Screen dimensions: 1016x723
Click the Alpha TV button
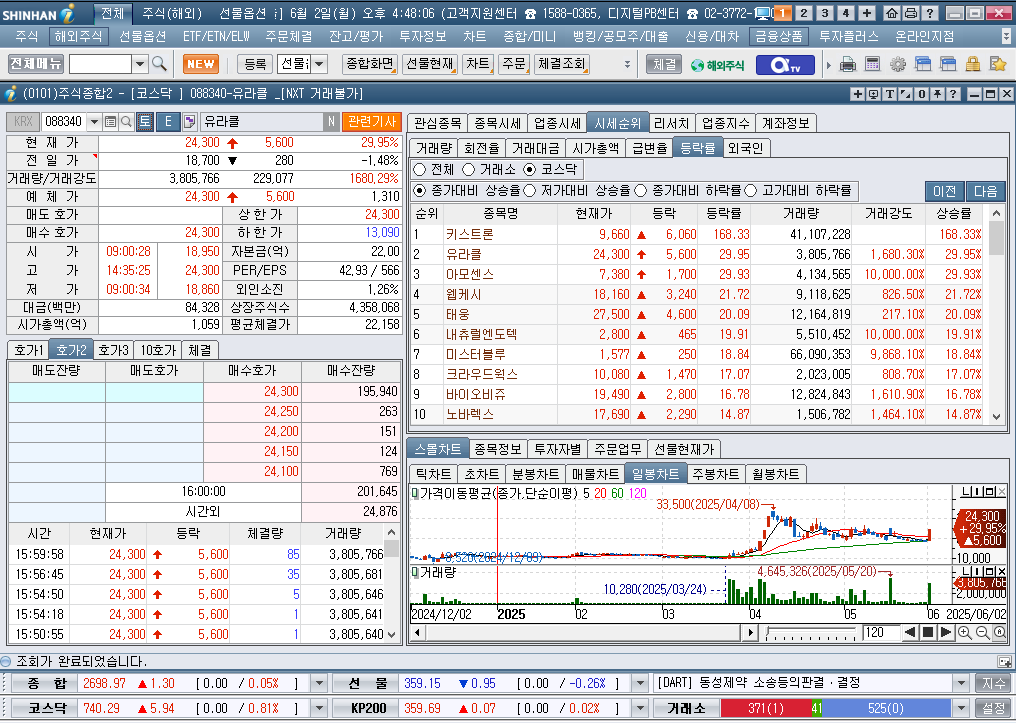[785, 65]
